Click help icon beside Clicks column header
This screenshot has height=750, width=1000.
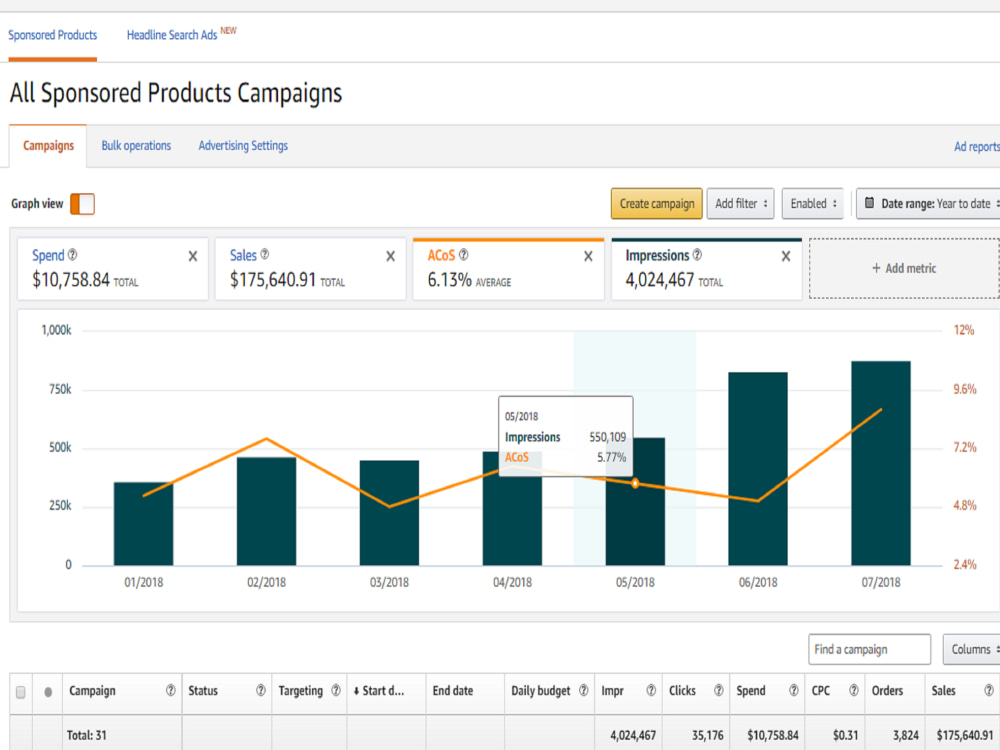719,690
